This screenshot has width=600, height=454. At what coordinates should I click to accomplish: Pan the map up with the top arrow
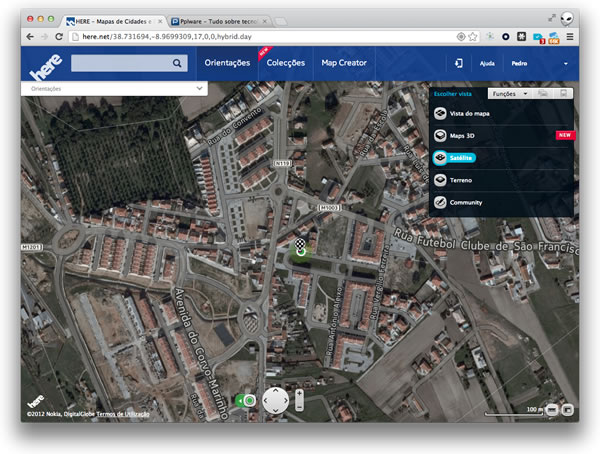[276, 391]
